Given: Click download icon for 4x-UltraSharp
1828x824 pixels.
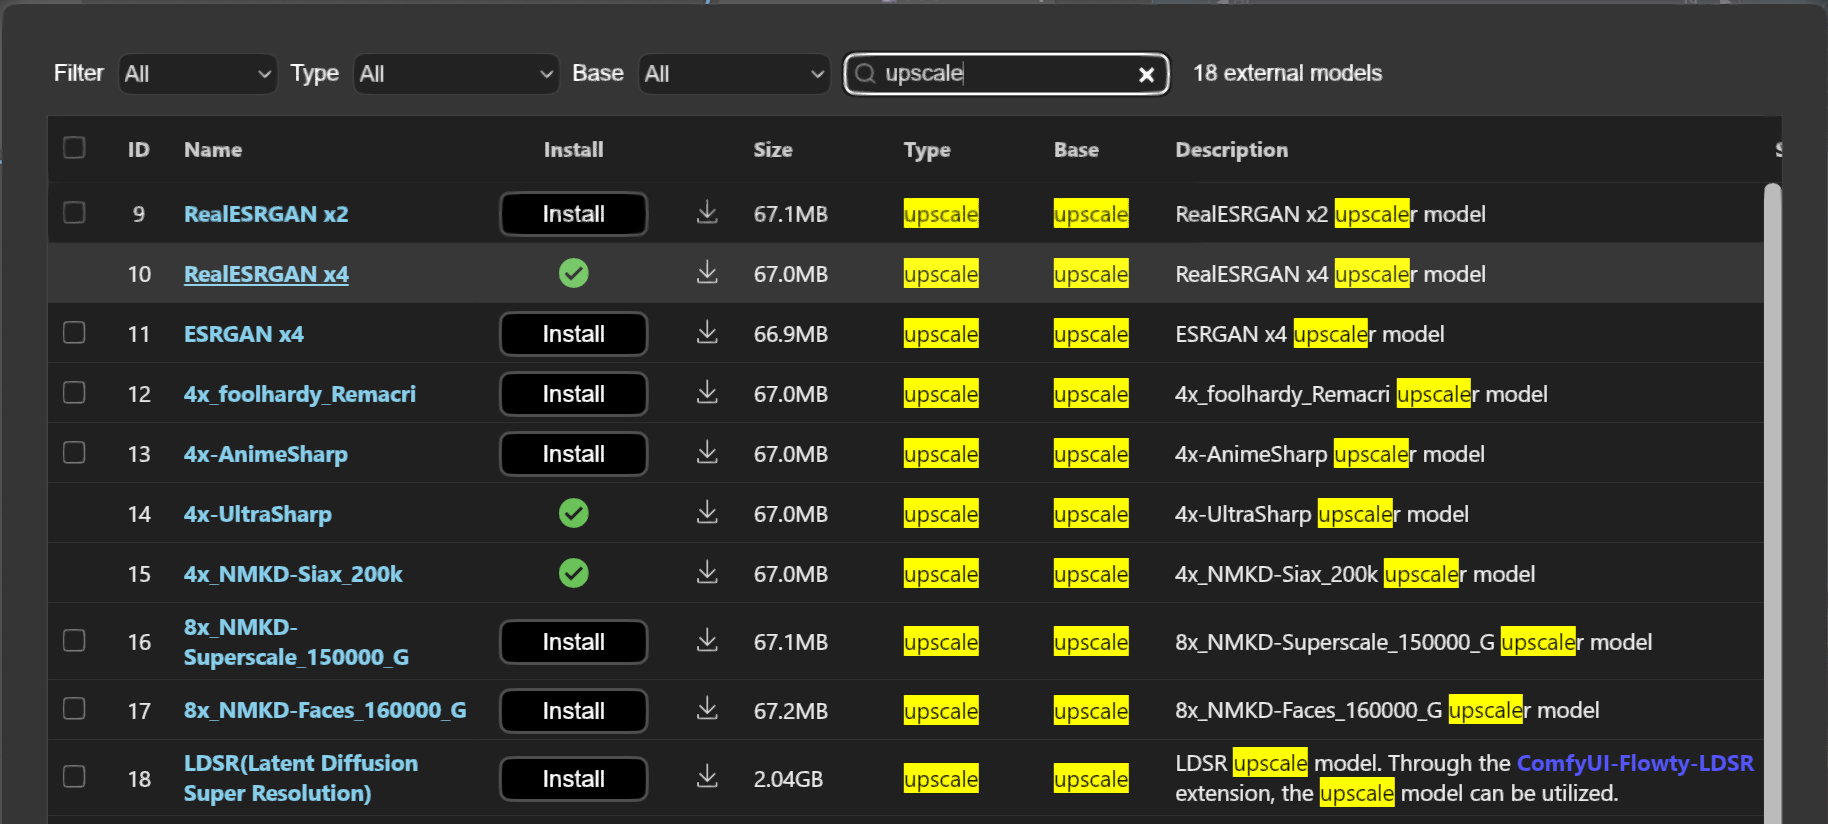Looking at the screenshot, I should click(x=707, y=513).
